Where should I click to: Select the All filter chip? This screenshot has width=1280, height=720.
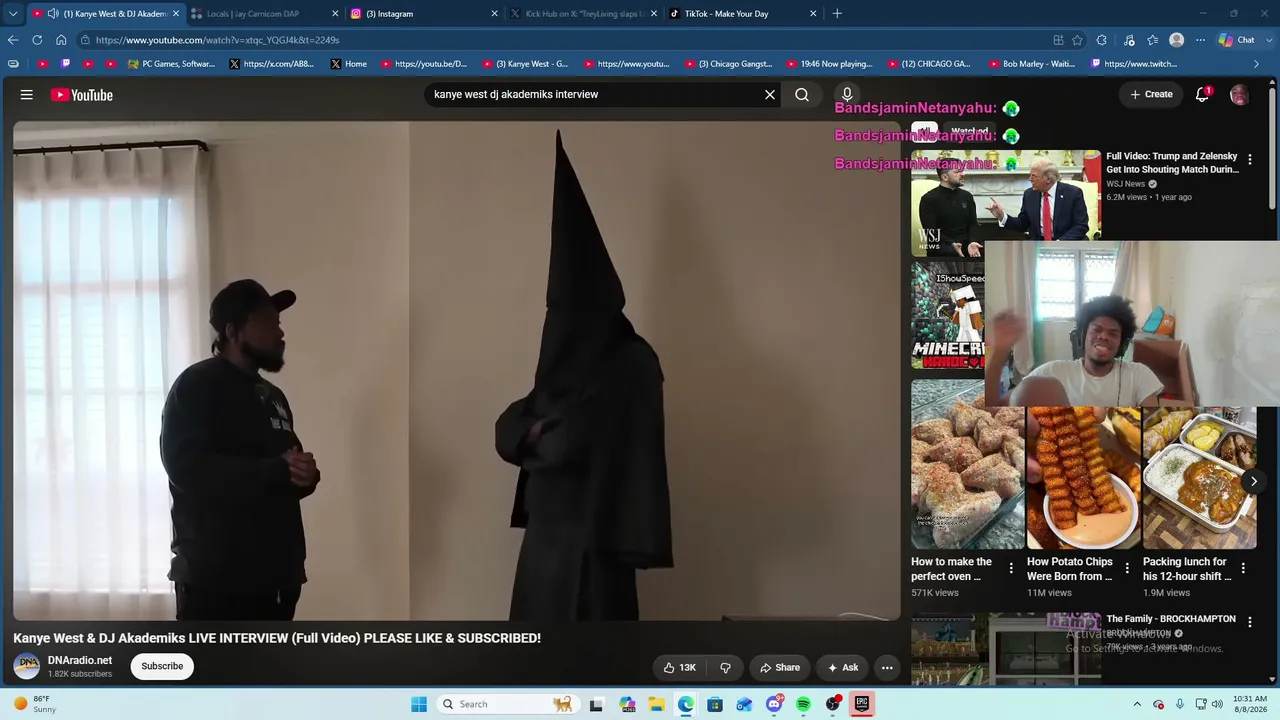click(x=924, y=131)
